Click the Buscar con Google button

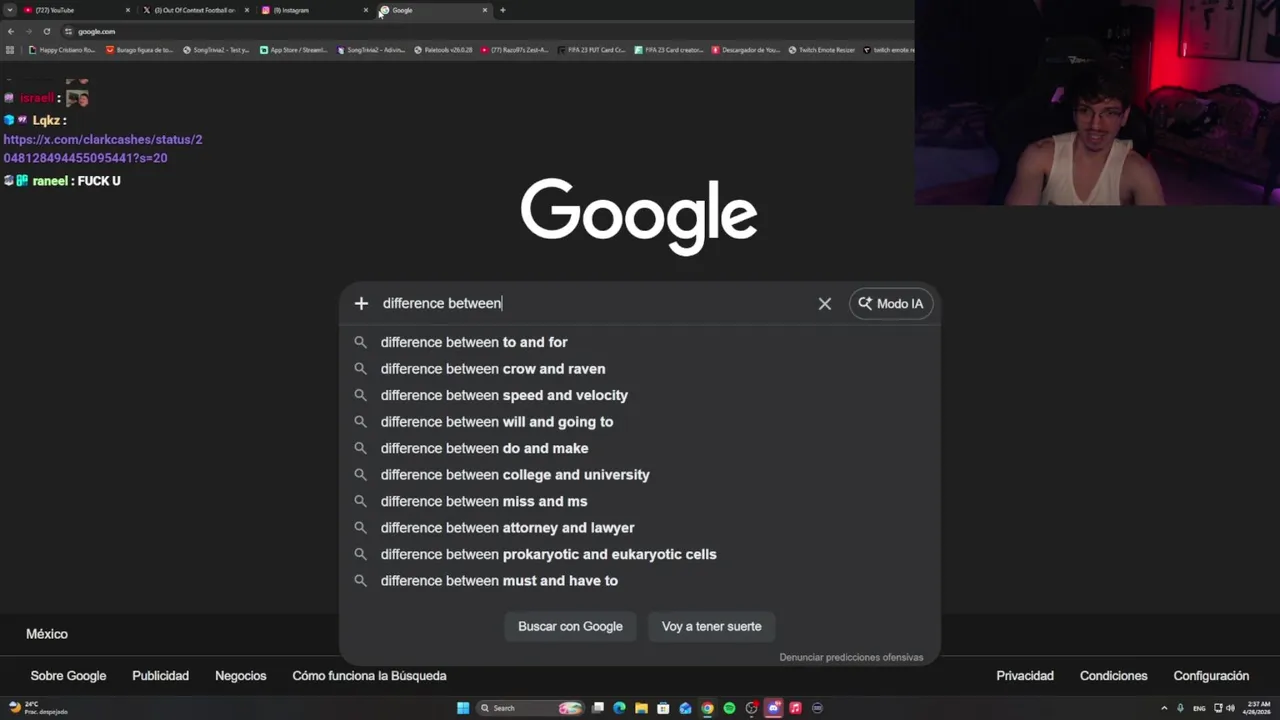(x=570, y=627)
